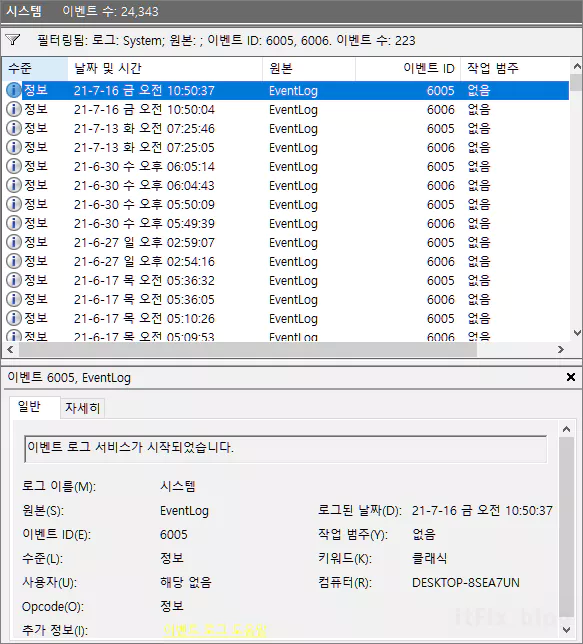Sort by 원본 column header
The image size is (583, 644).
click(x=309, y=68)
